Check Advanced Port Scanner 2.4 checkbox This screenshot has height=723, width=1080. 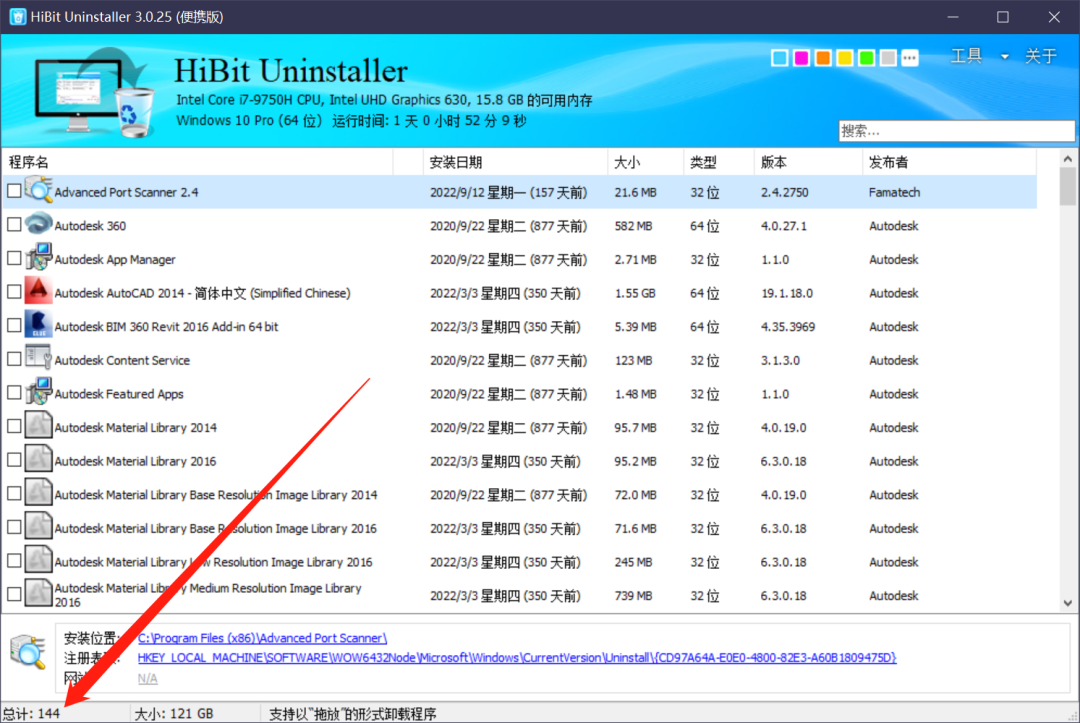[14, 191]
